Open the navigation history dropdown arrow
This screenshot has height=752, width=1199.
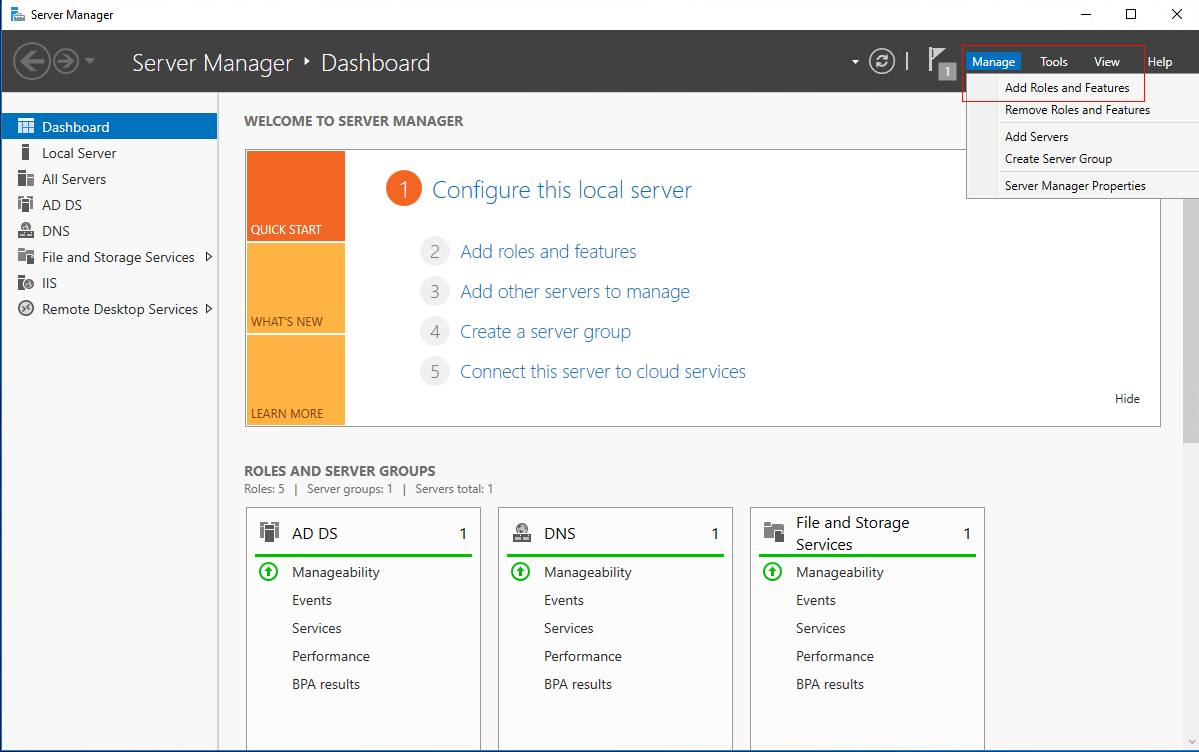(x=89, y=60)
